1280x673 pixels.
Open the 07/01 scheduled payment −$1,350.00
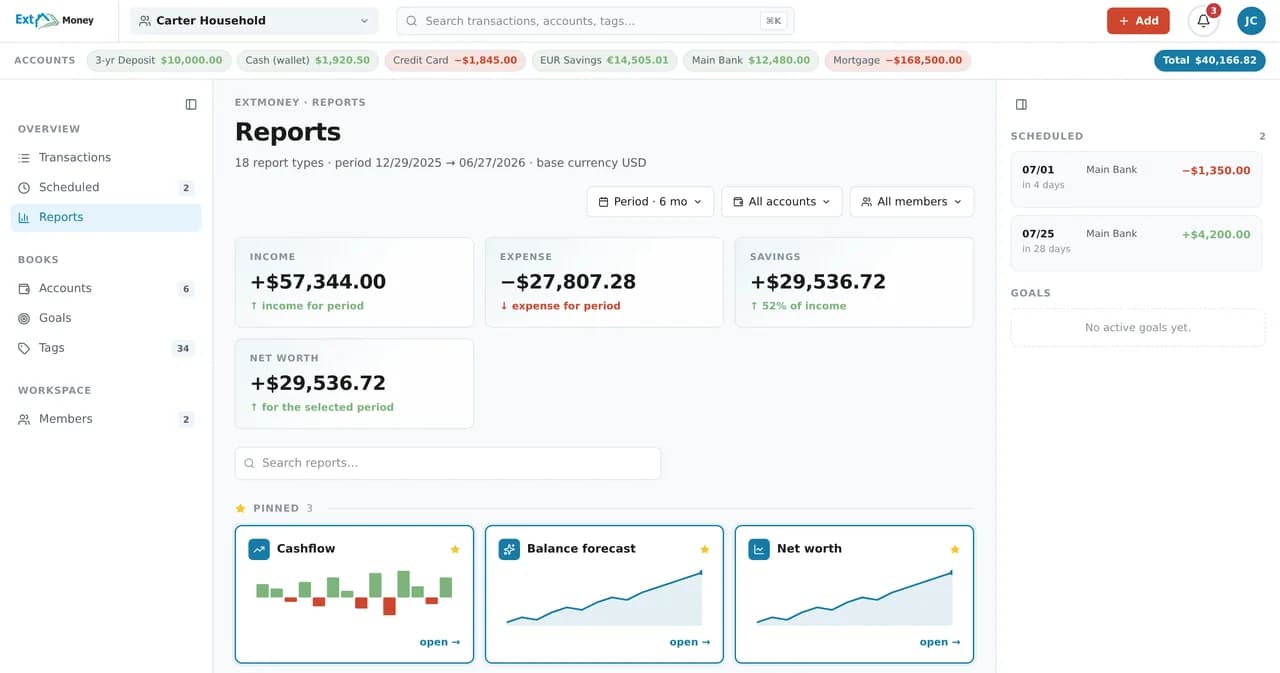[1136, 179]
